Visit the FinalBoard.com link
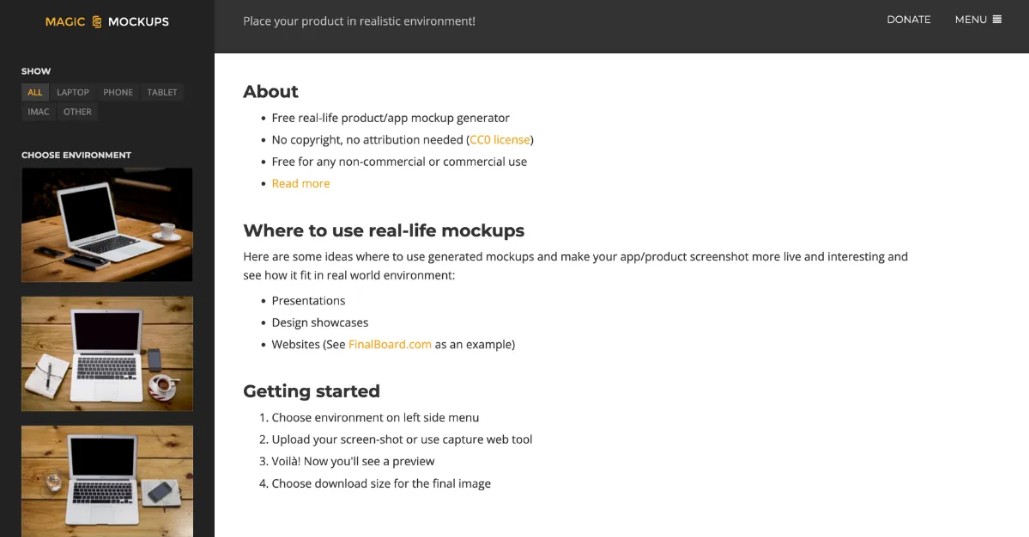Screen dimensions: 1029x537 click(x=390, y=345)
